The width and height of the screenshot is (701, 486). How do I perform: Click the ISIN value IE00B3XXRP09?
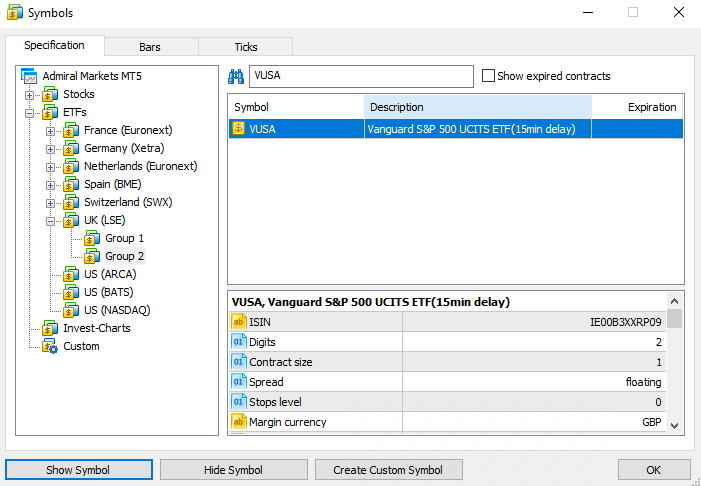(626, 322)
